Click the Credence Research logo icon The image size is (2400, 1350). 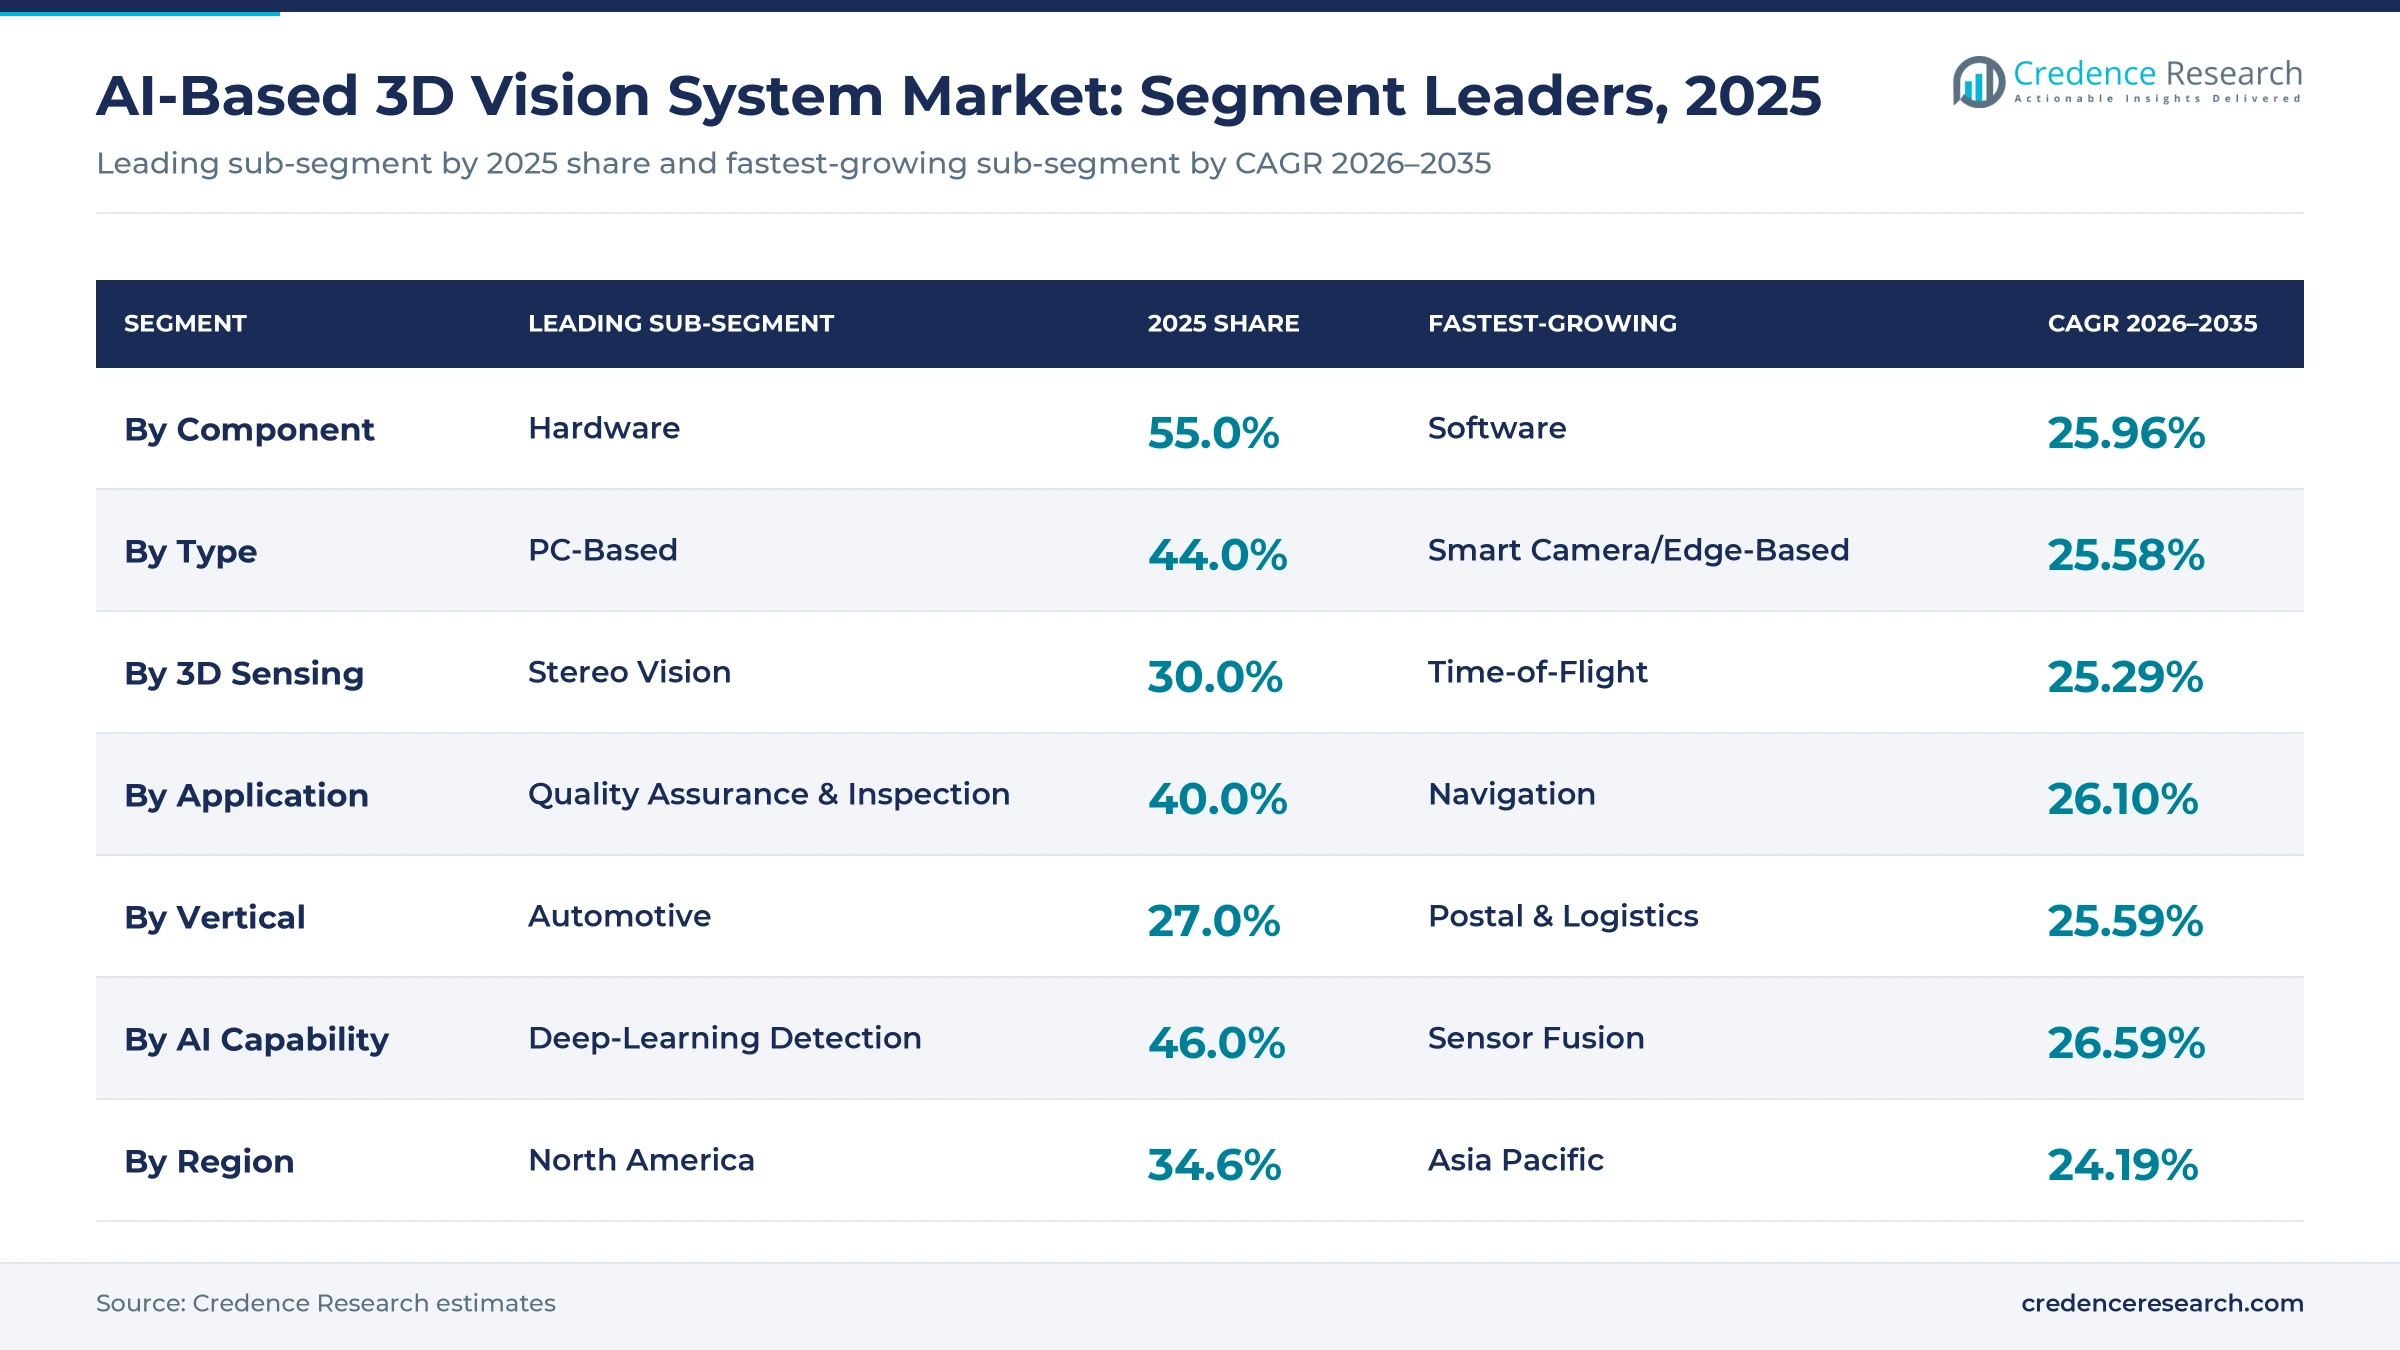point(1978,82)
